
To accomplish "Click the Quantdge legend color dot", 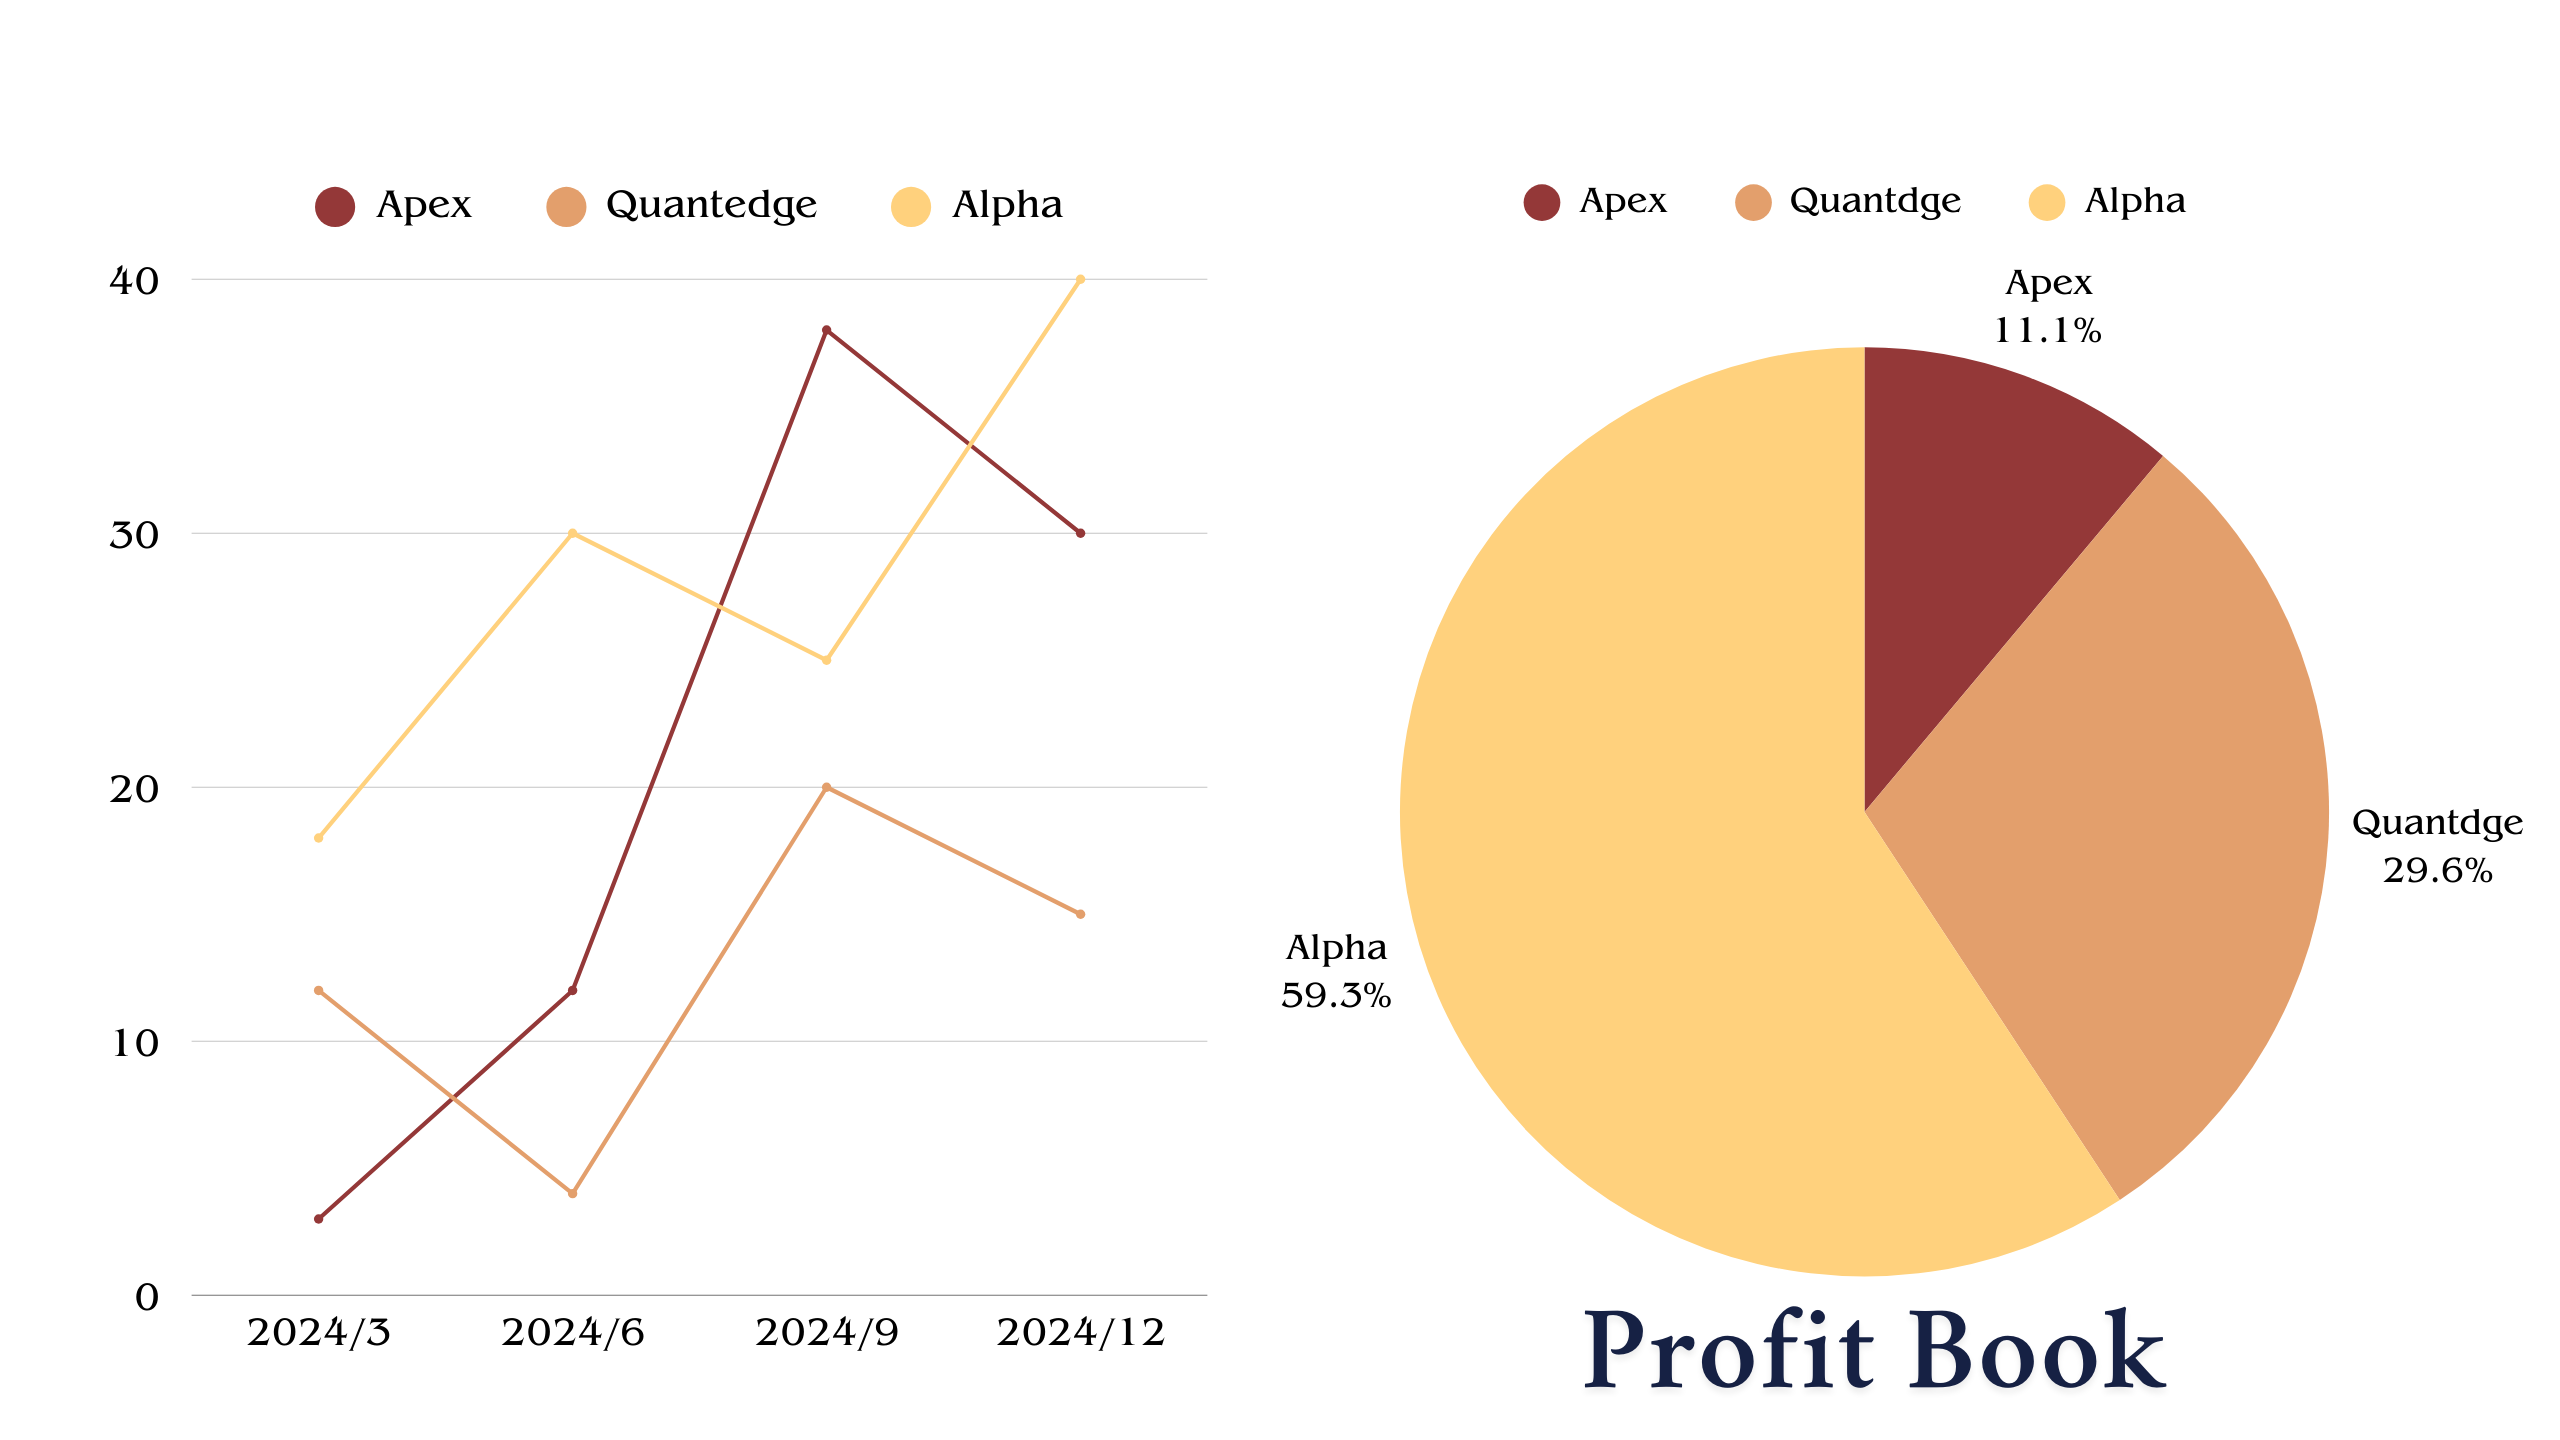I will [1753, 202].
